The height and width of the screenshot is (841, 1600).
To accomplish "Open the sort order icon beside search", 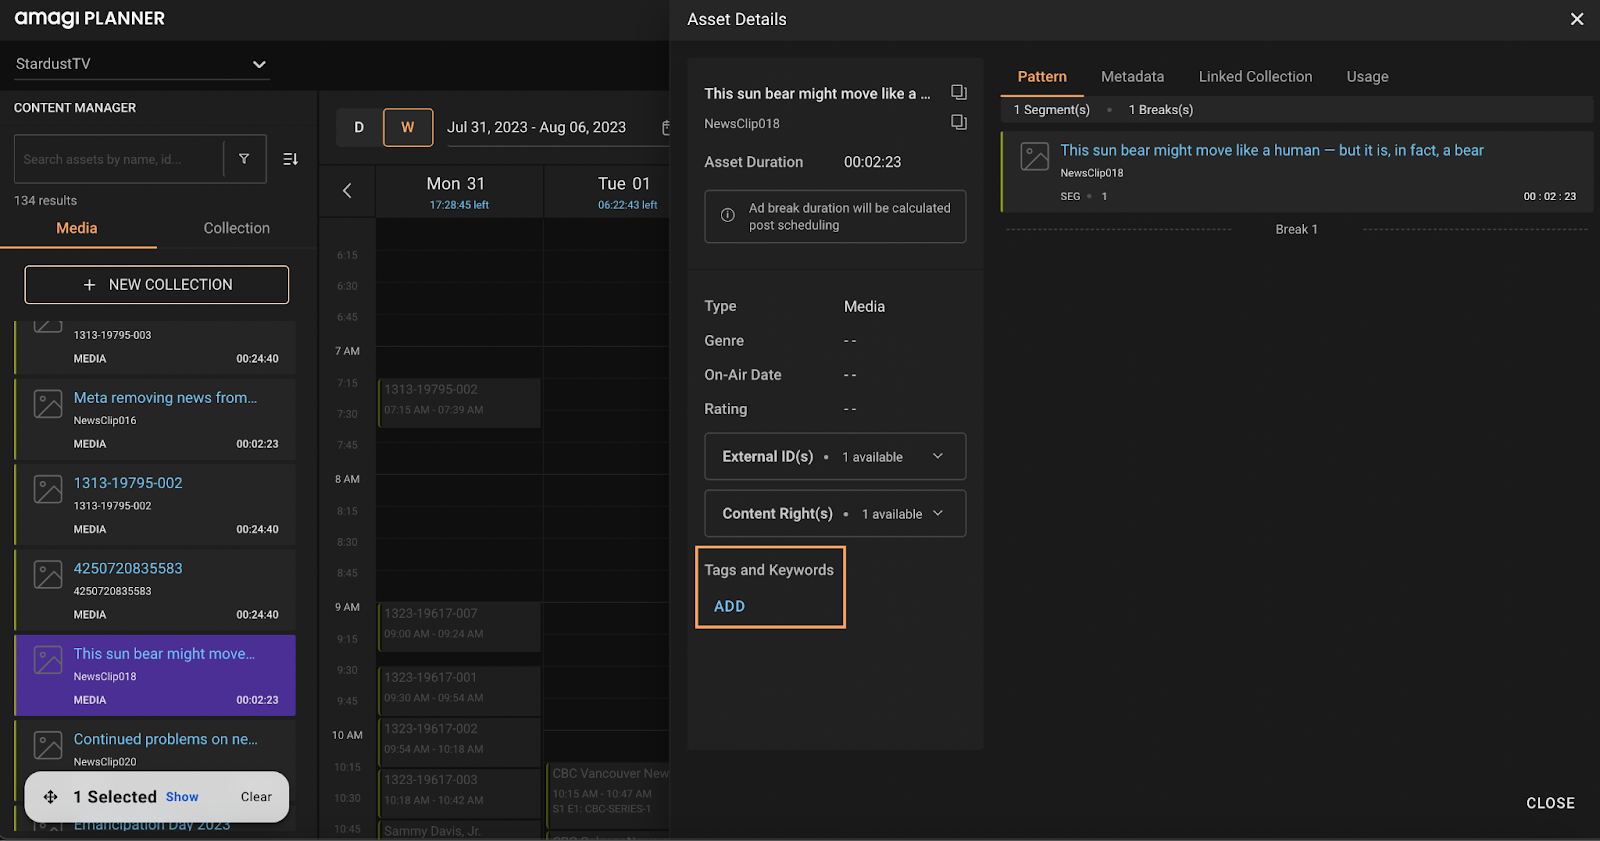I will [290, 159].
